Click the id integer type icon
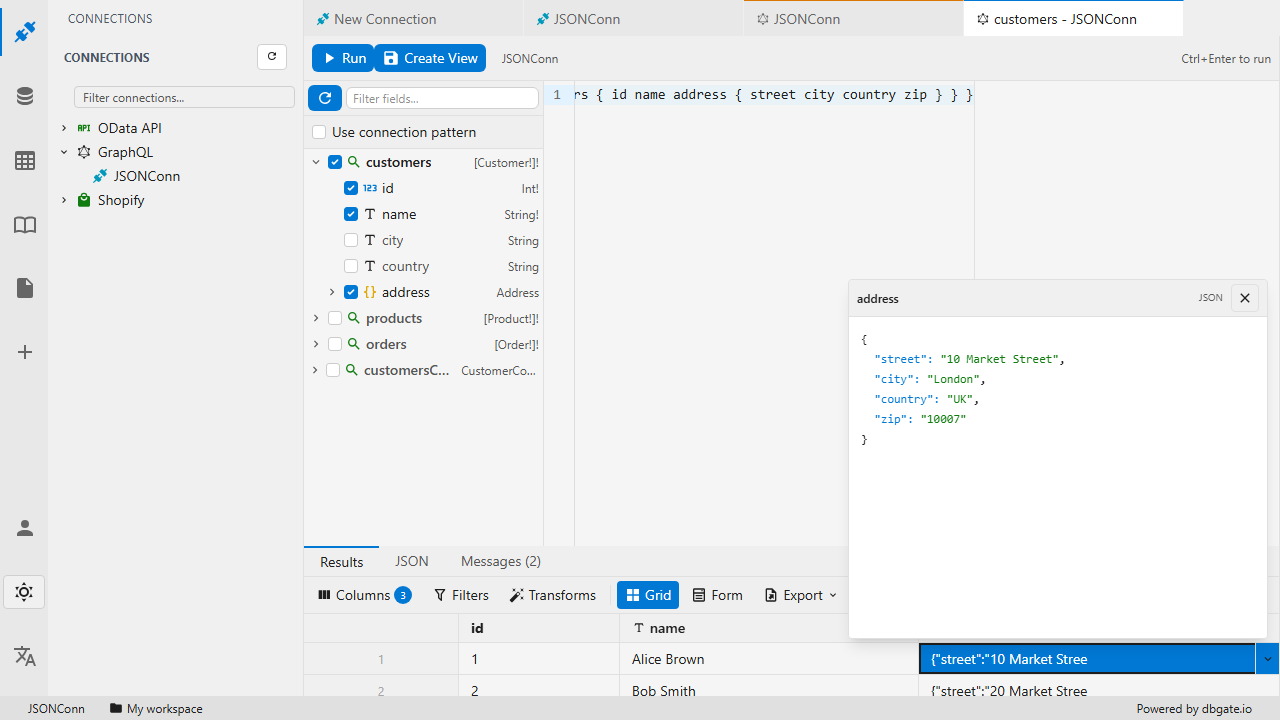The height and width of the screenshot is (720, 1280). [370, 188]
